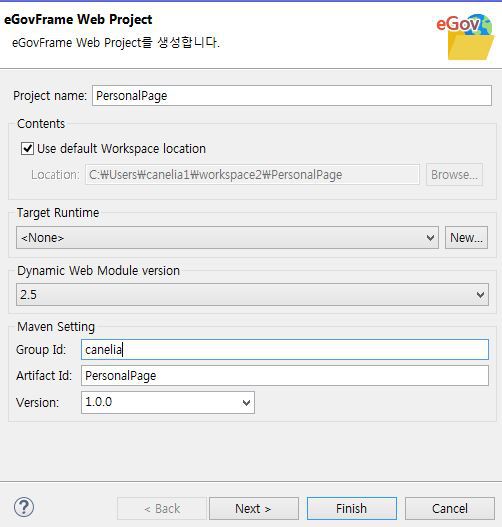Click into the Group Id field
Viewport: 502px width, 527px height.
coord(285,350)
